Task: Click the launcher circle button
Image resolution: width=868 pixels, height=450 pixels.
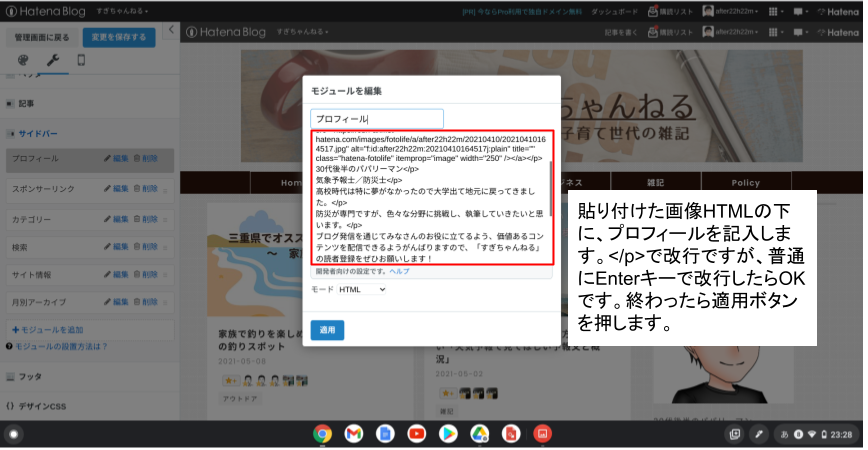Action: (x=13, y=435)
